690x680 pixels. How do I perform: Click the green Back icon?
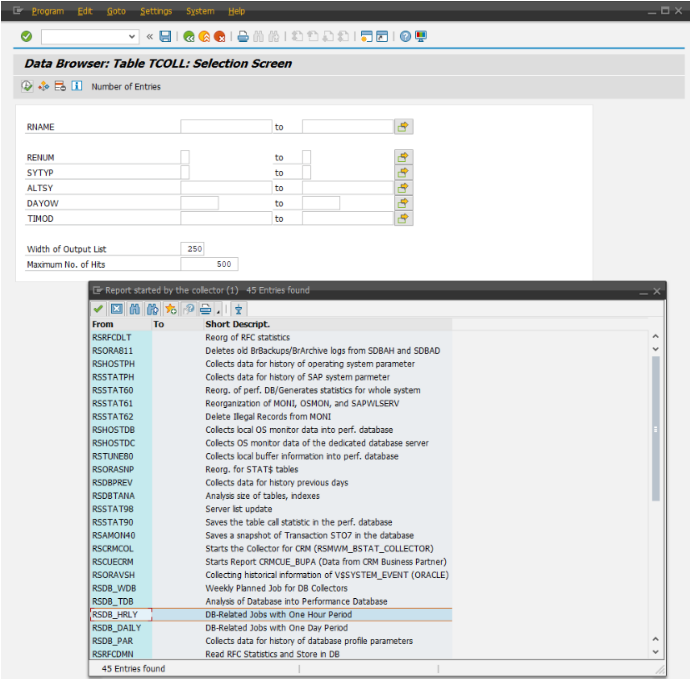(x=189, y=36)
